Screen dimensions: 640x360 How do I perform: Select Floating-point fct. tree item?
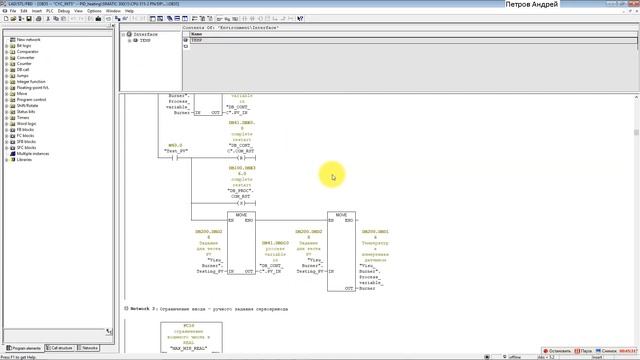(x=33, y=88)
